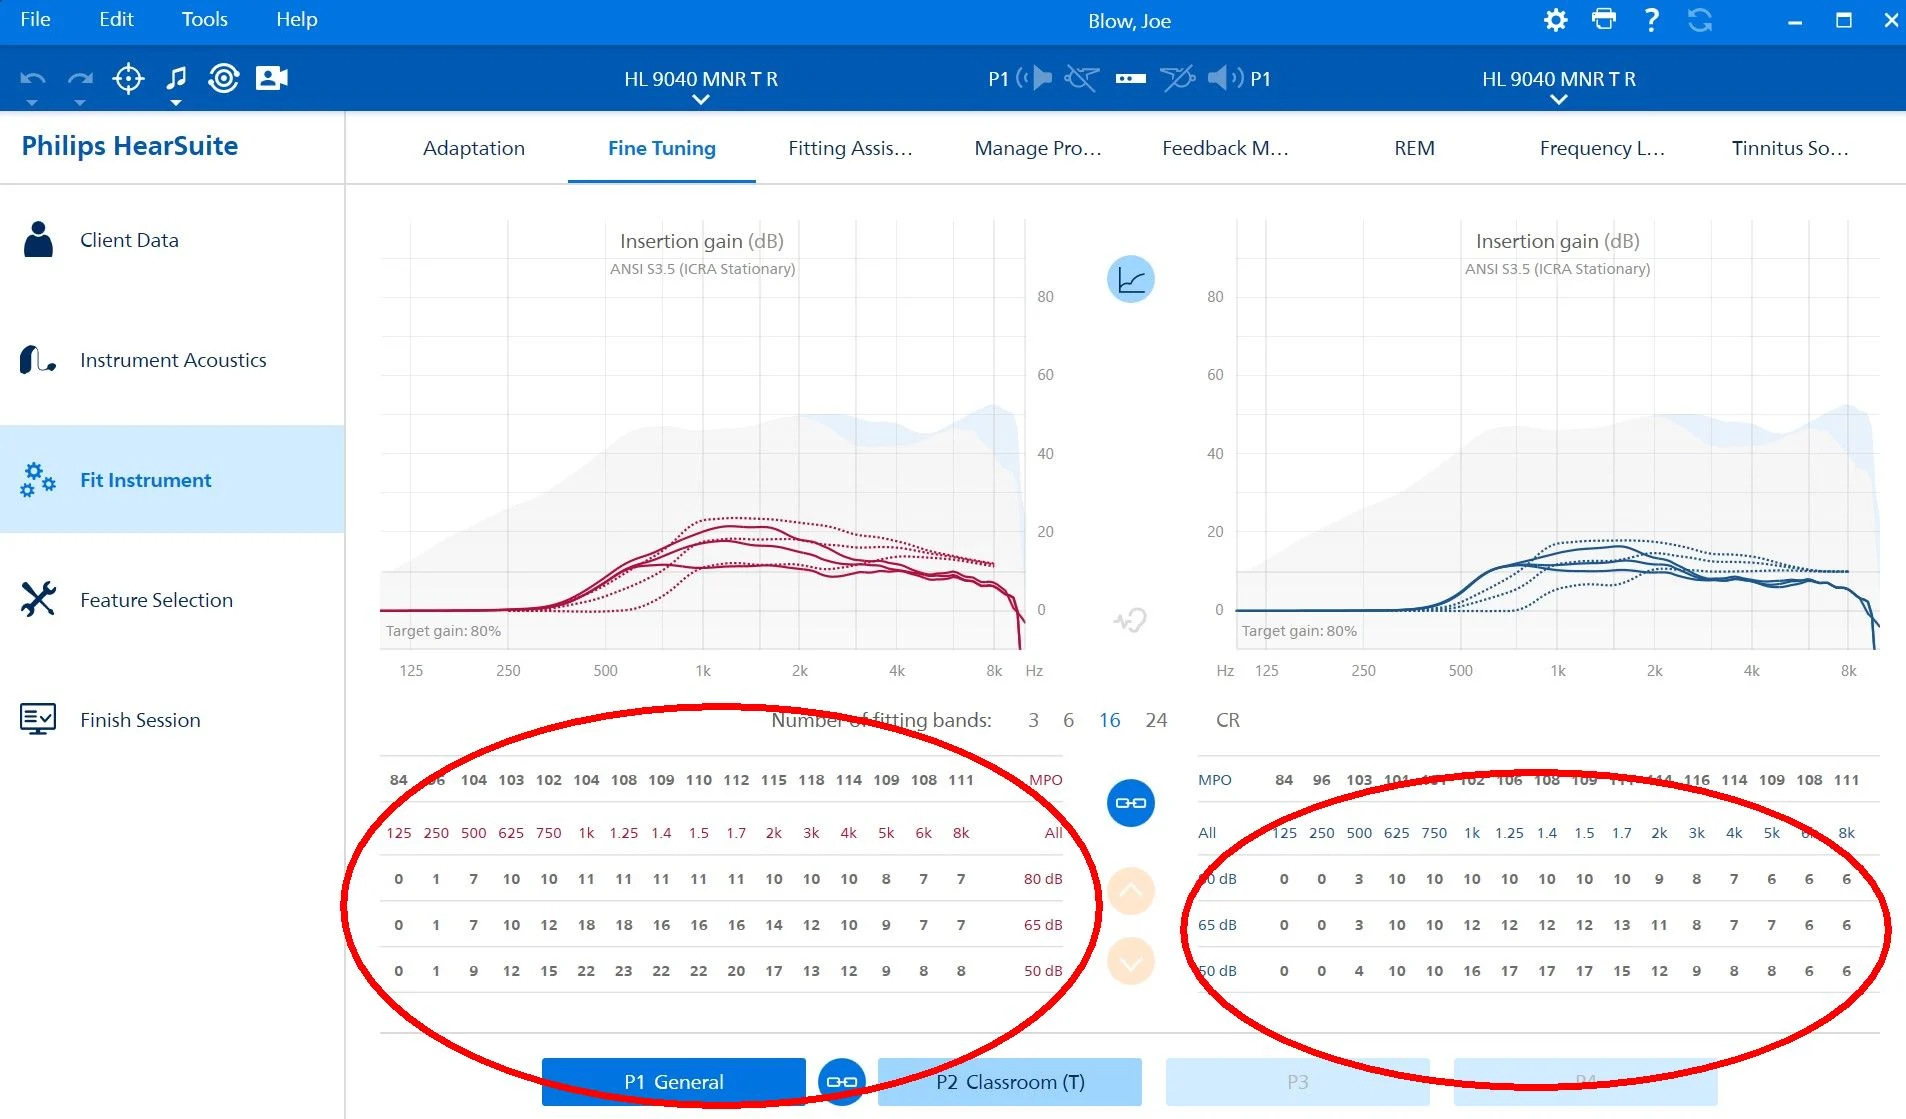Click the concentric circles target icon
Screen dimensions: 1906x1119
click(x=223, y=78)
